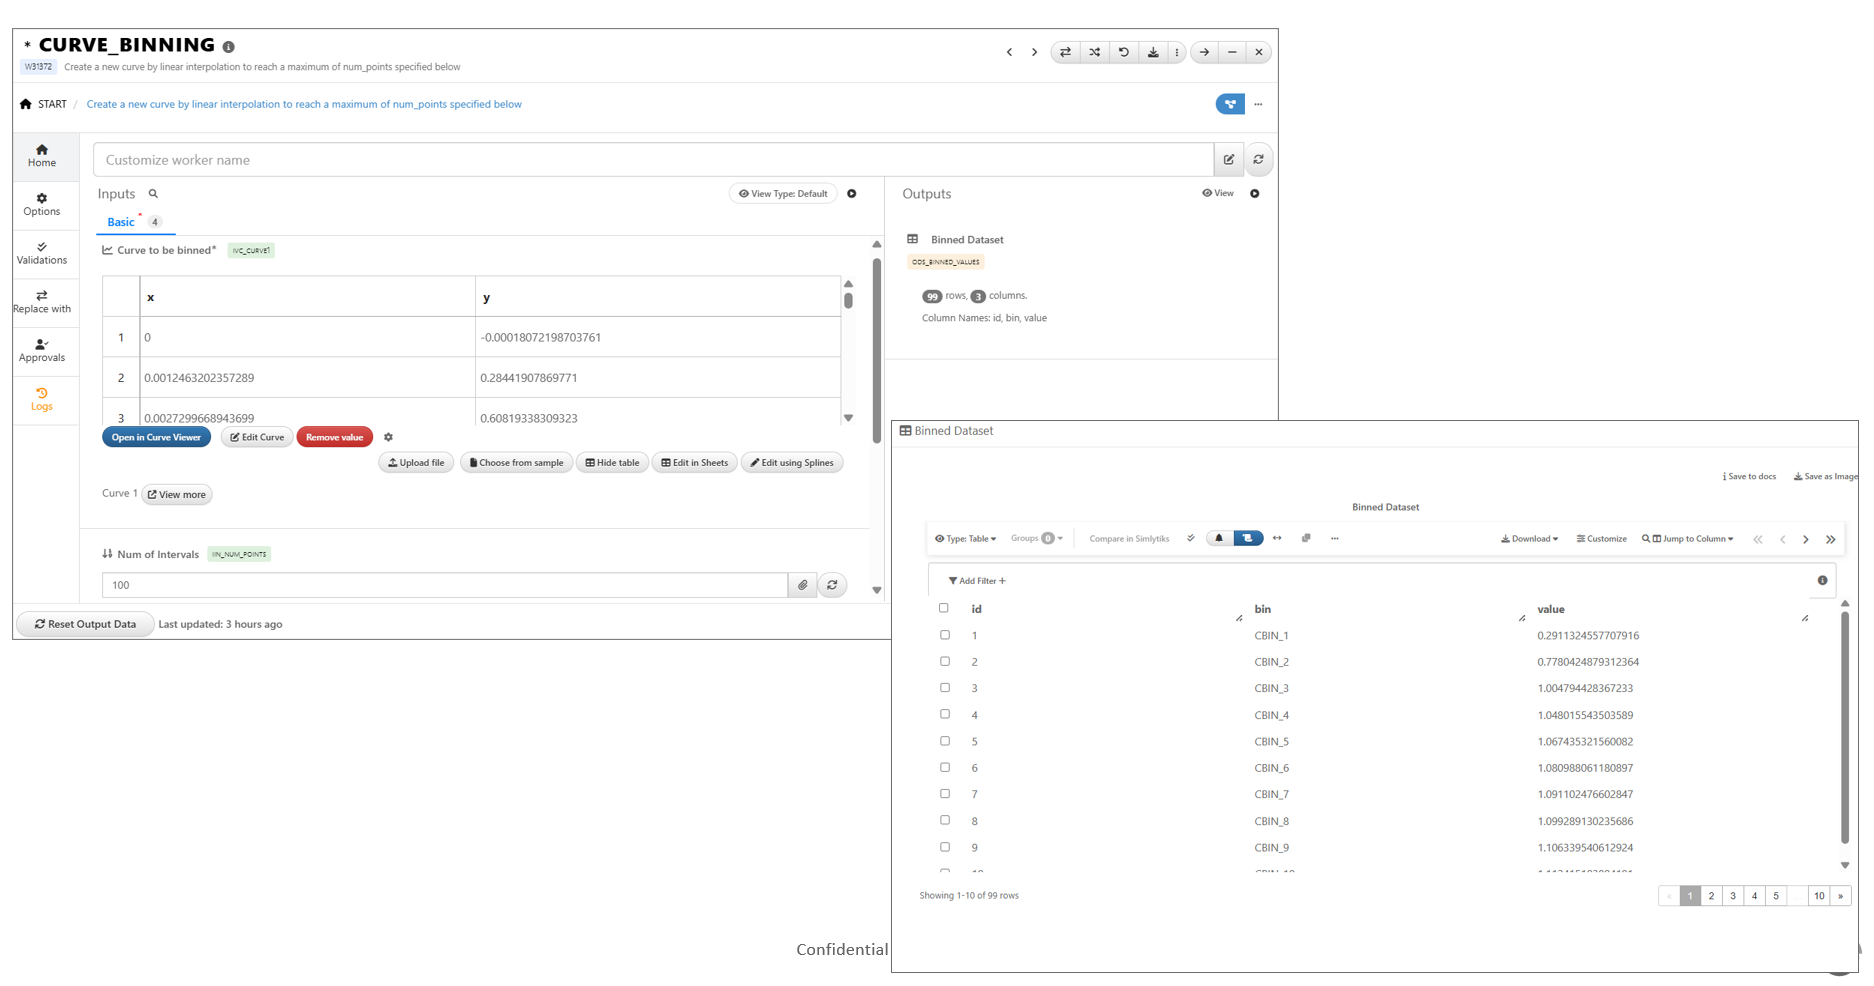Image resolution: width=1874 pixels, height=986 pixels.
Task: Click the shuffle icon in top toolbar
Action: pos(1094,52)
